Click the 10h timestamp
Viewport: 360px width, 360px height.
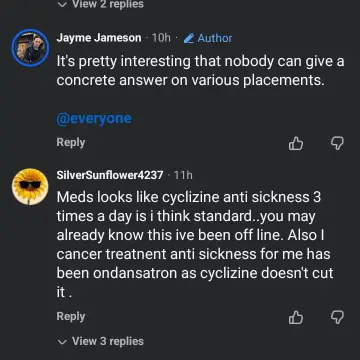pos(161,38)
